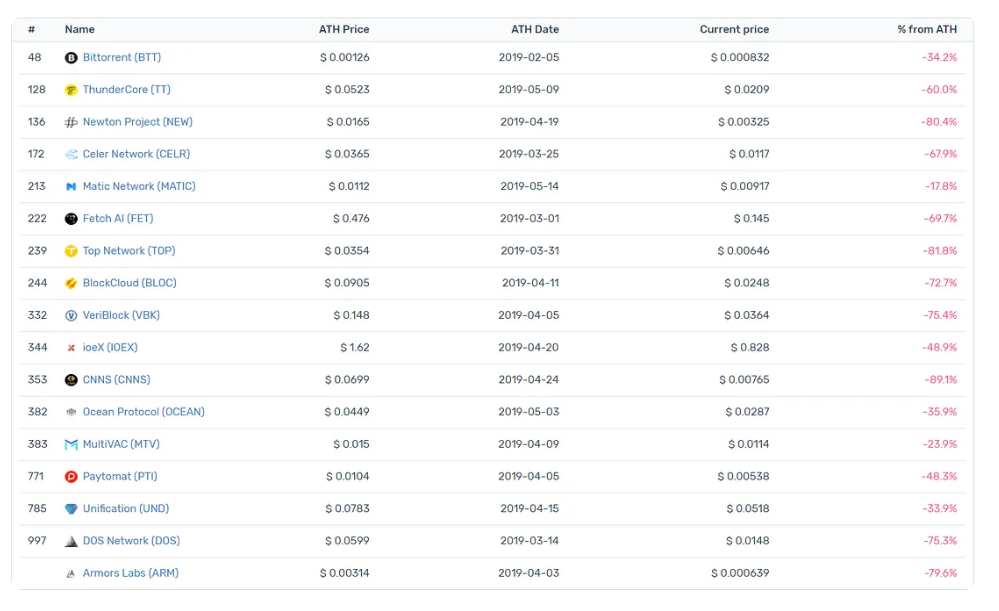
Task: Click the Top Network yellow icon
Action: (x=71, y=251)
